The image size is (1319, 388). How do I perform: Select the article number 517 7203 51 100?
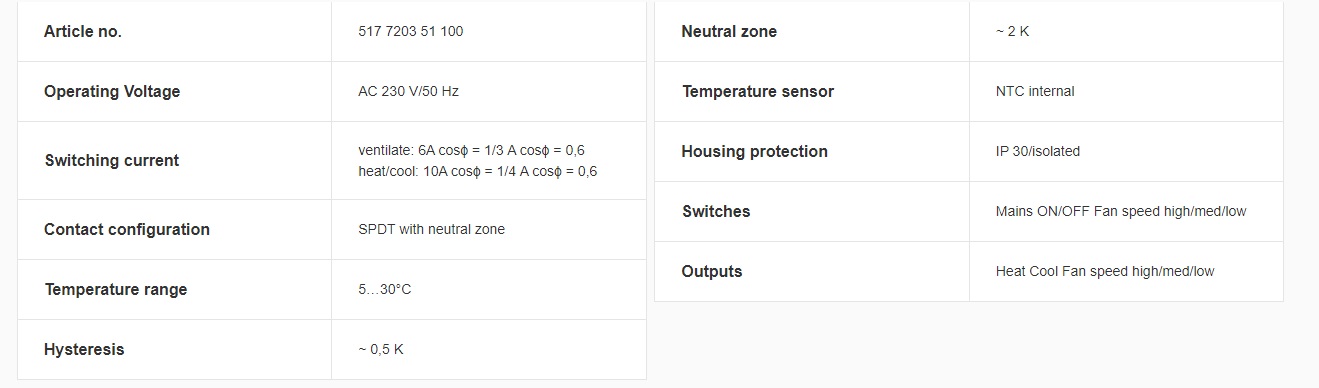(410, 31)
